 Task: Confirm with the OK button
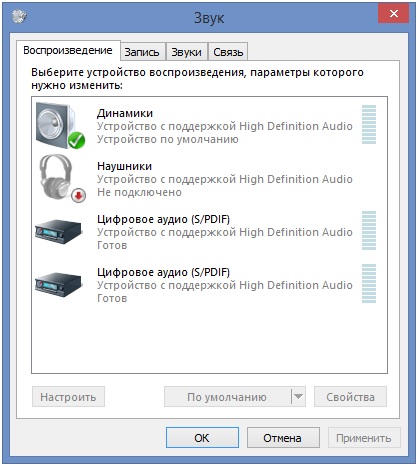(x=202, y=438)
